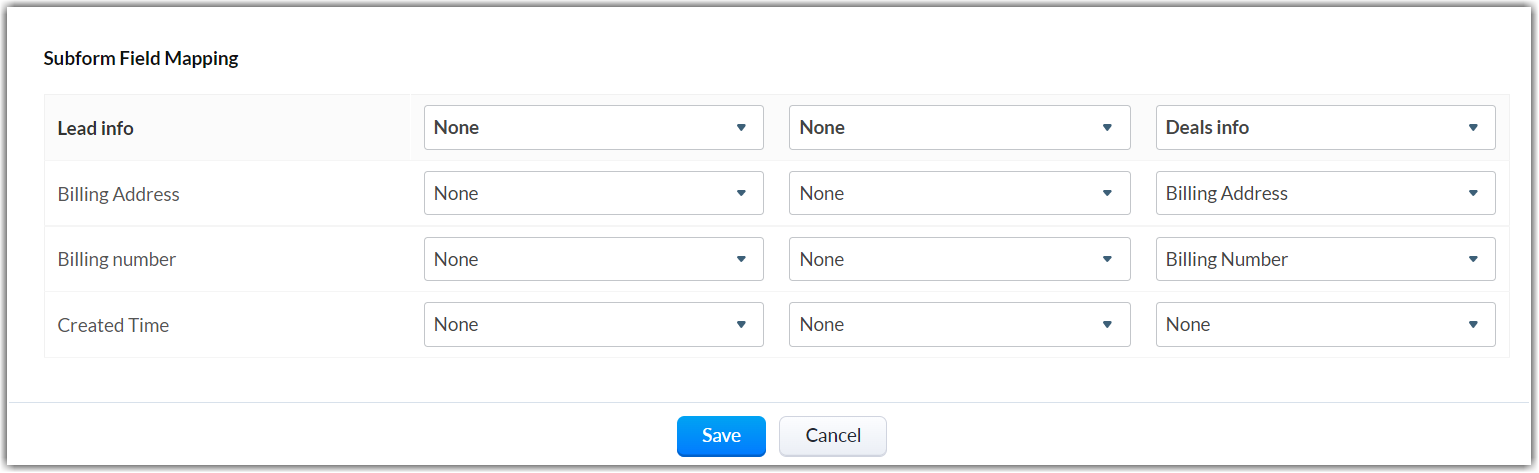This screenshot has width=1539, height=473.
Task: Open first None dropdown in Created Time row
Action: click(593, 325)
